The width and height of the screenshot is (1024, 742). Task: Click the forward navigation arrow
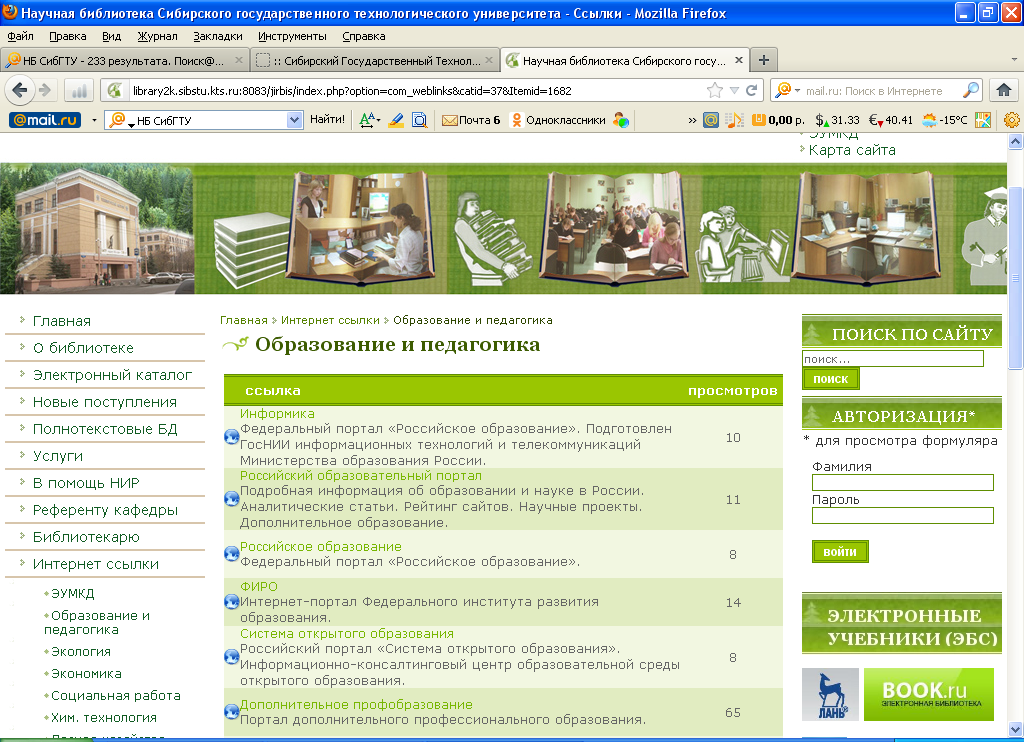45,90
